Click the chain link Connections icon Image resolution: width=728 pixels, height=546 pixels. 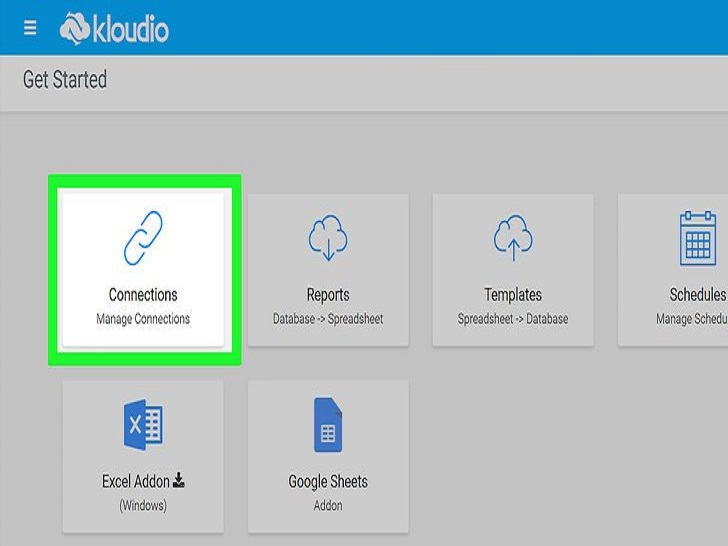click(x=143, y=239)
